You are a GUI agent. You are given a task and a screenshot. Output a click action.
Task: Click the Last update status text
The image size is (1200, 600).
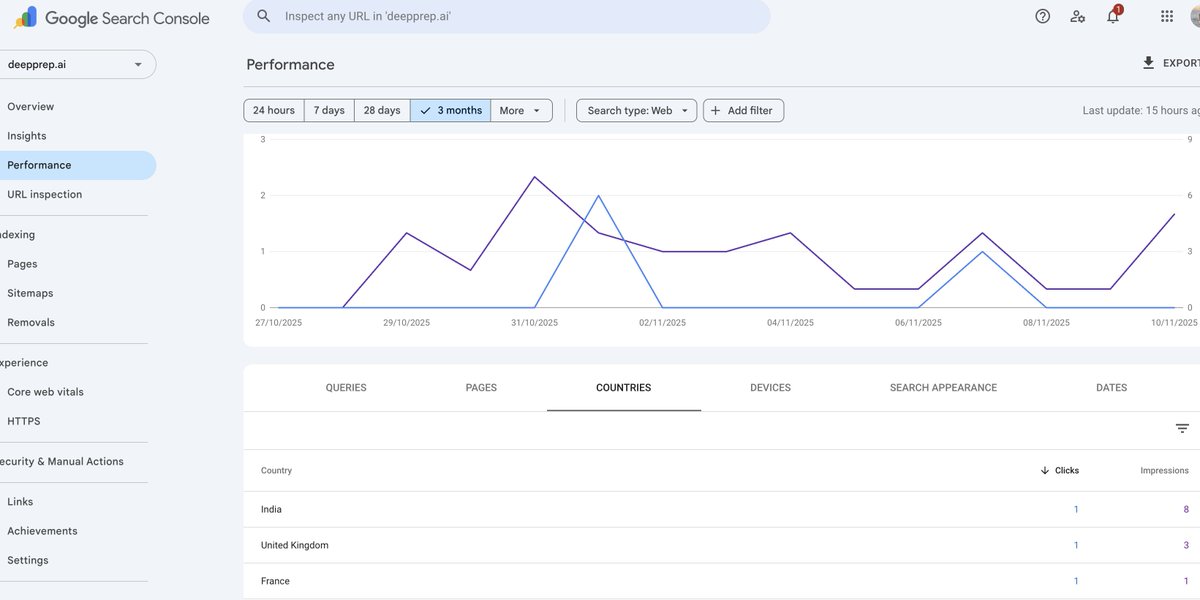click(x=1141, y=111)
